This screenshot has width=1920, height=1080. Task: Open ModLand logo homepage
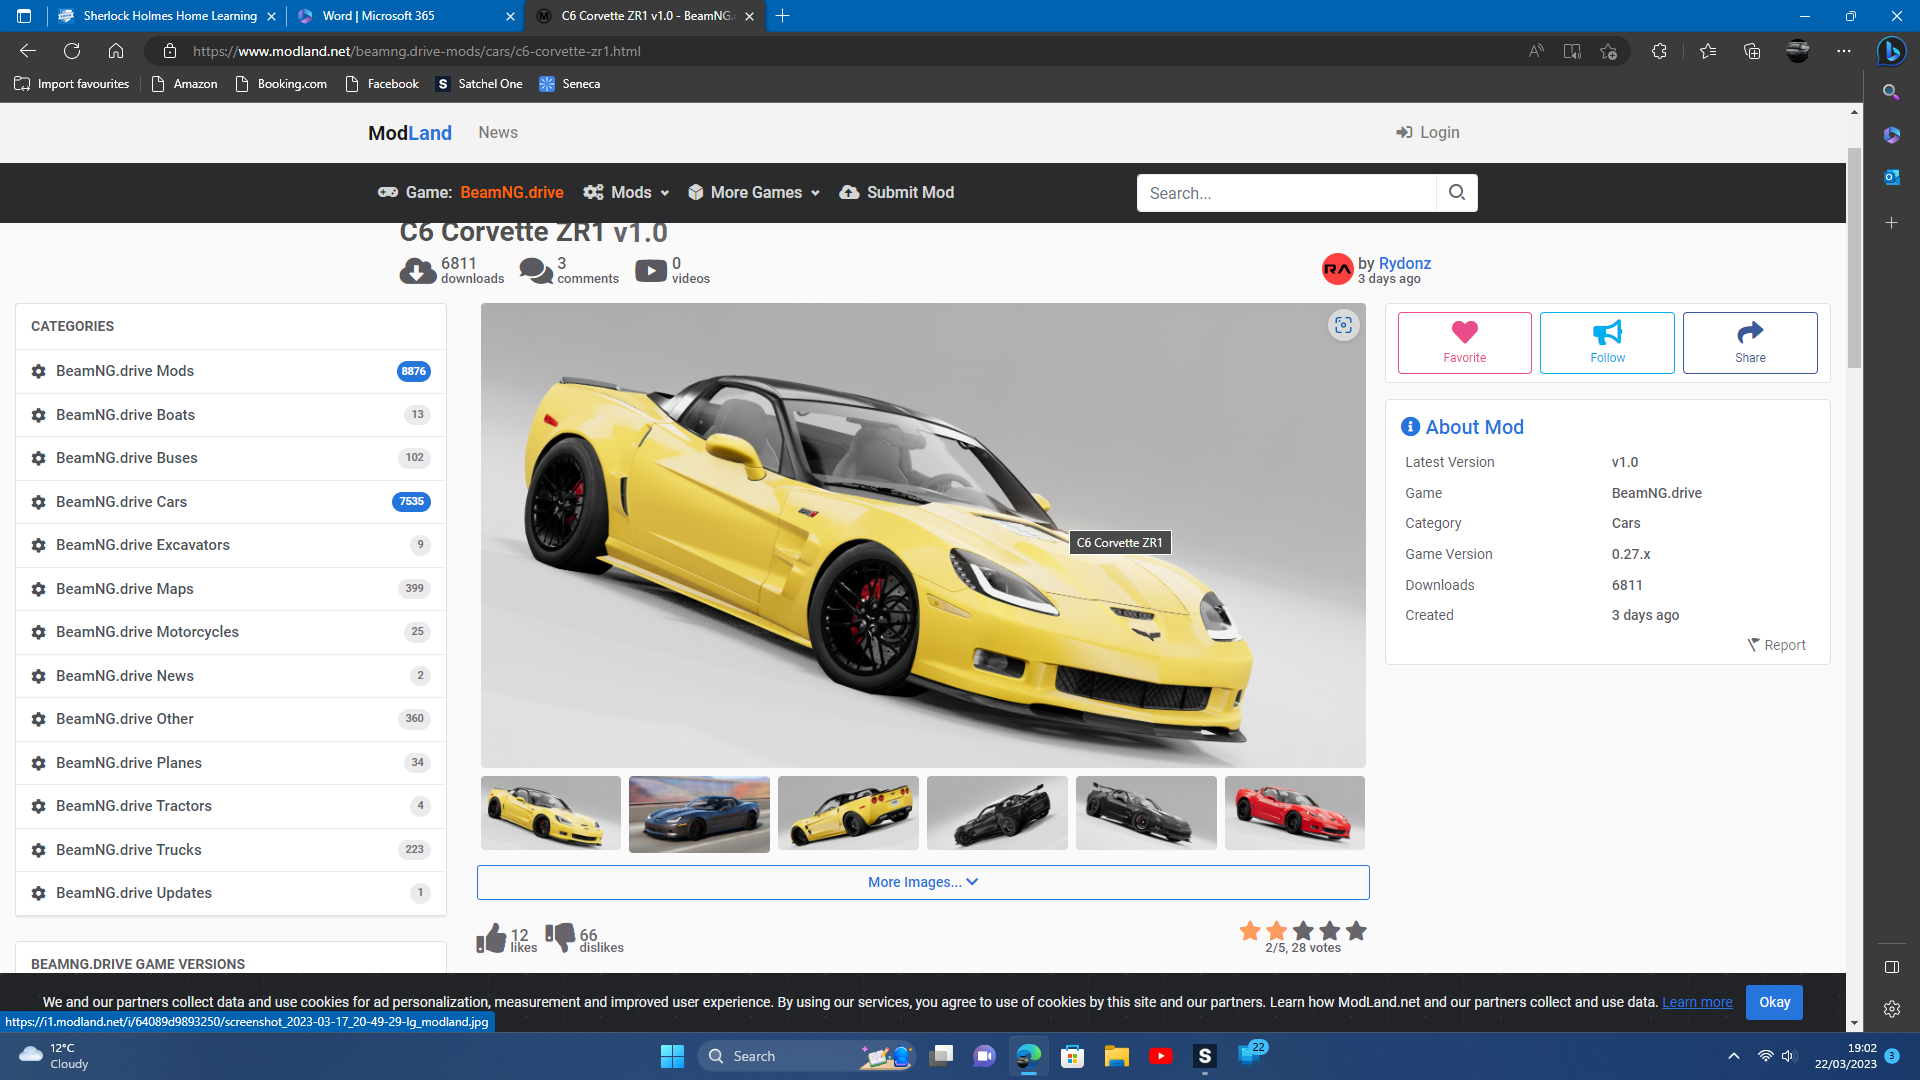410,133
